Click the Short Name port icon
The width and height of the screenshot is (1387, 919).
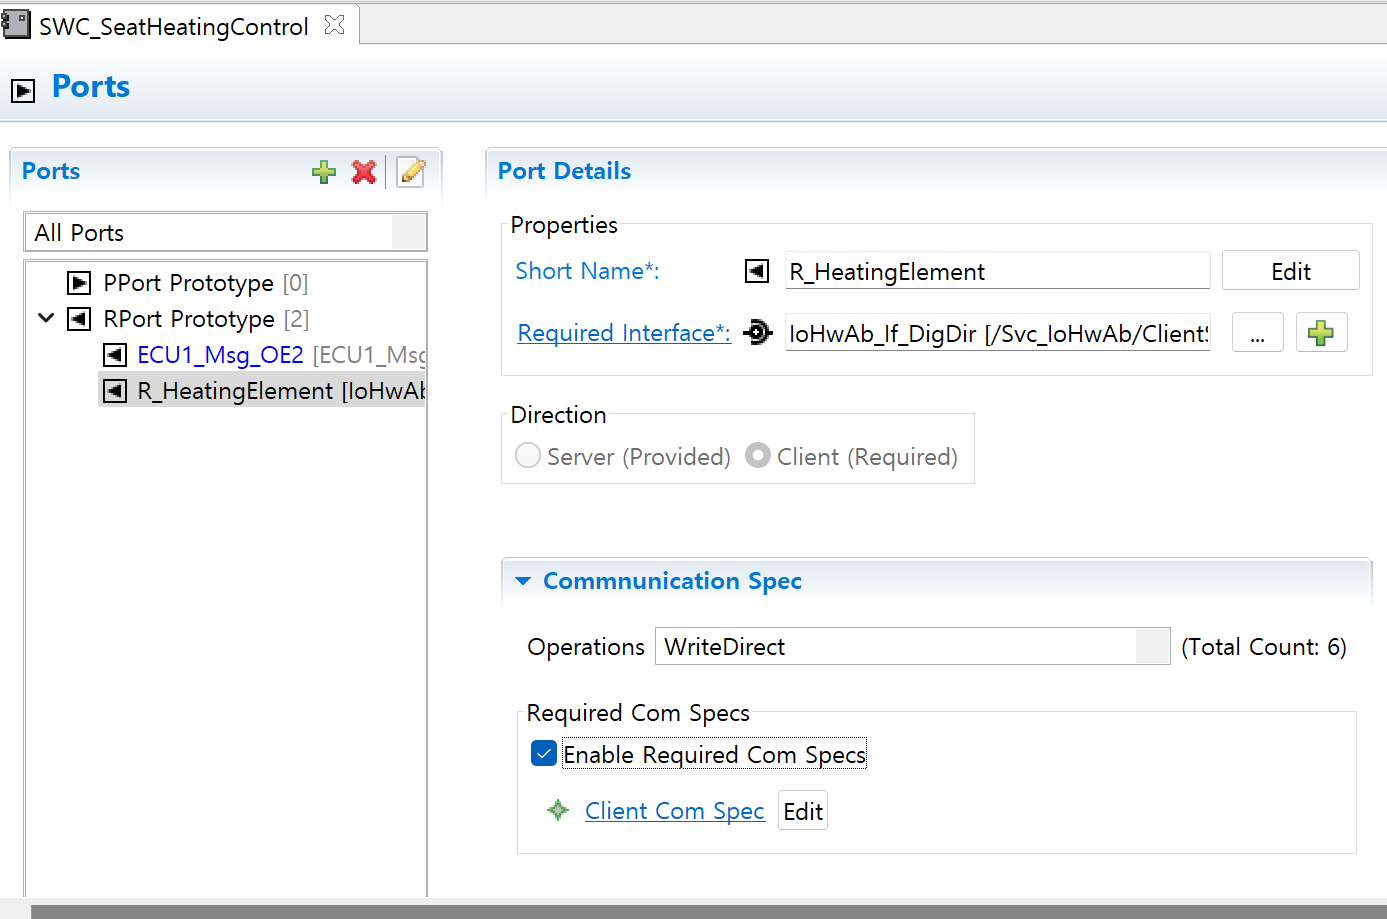pyautogui.click(x=757, y=271)
